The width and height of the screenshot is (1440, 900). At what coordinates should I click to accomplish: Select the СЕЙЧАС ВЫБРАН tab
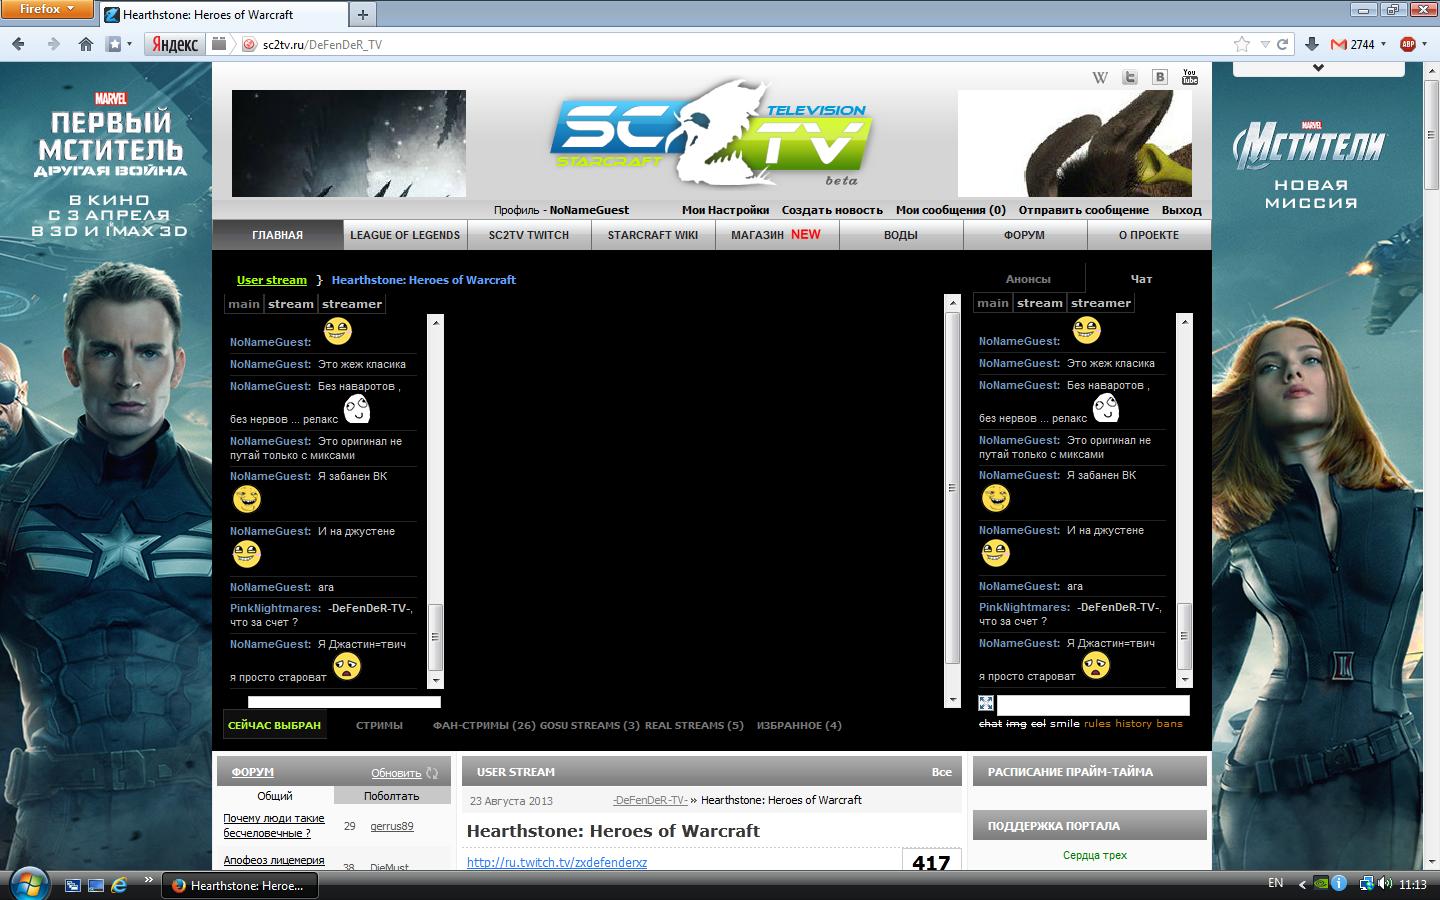click(274, 725)
